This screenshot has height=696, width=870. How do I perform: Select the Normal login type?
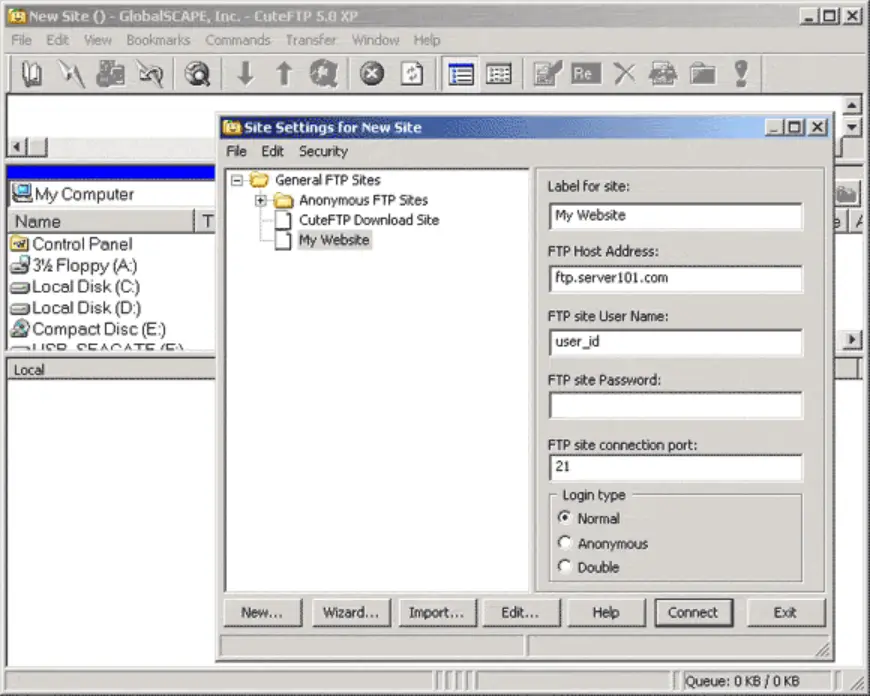tap(565, 518)
